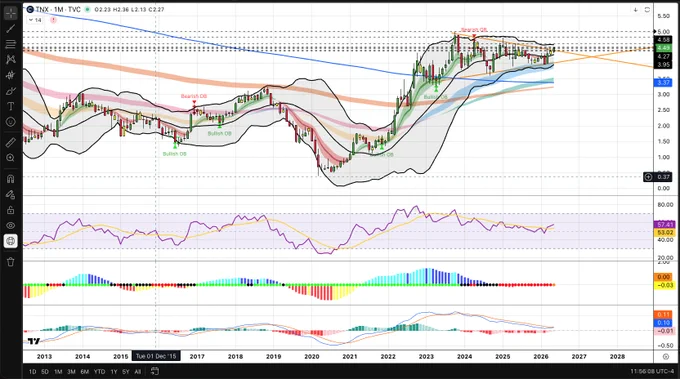The width and height of the screenshot is (680, 379).
Task: Click the 2020 label on time axis
Action: [x=312, y=356]
